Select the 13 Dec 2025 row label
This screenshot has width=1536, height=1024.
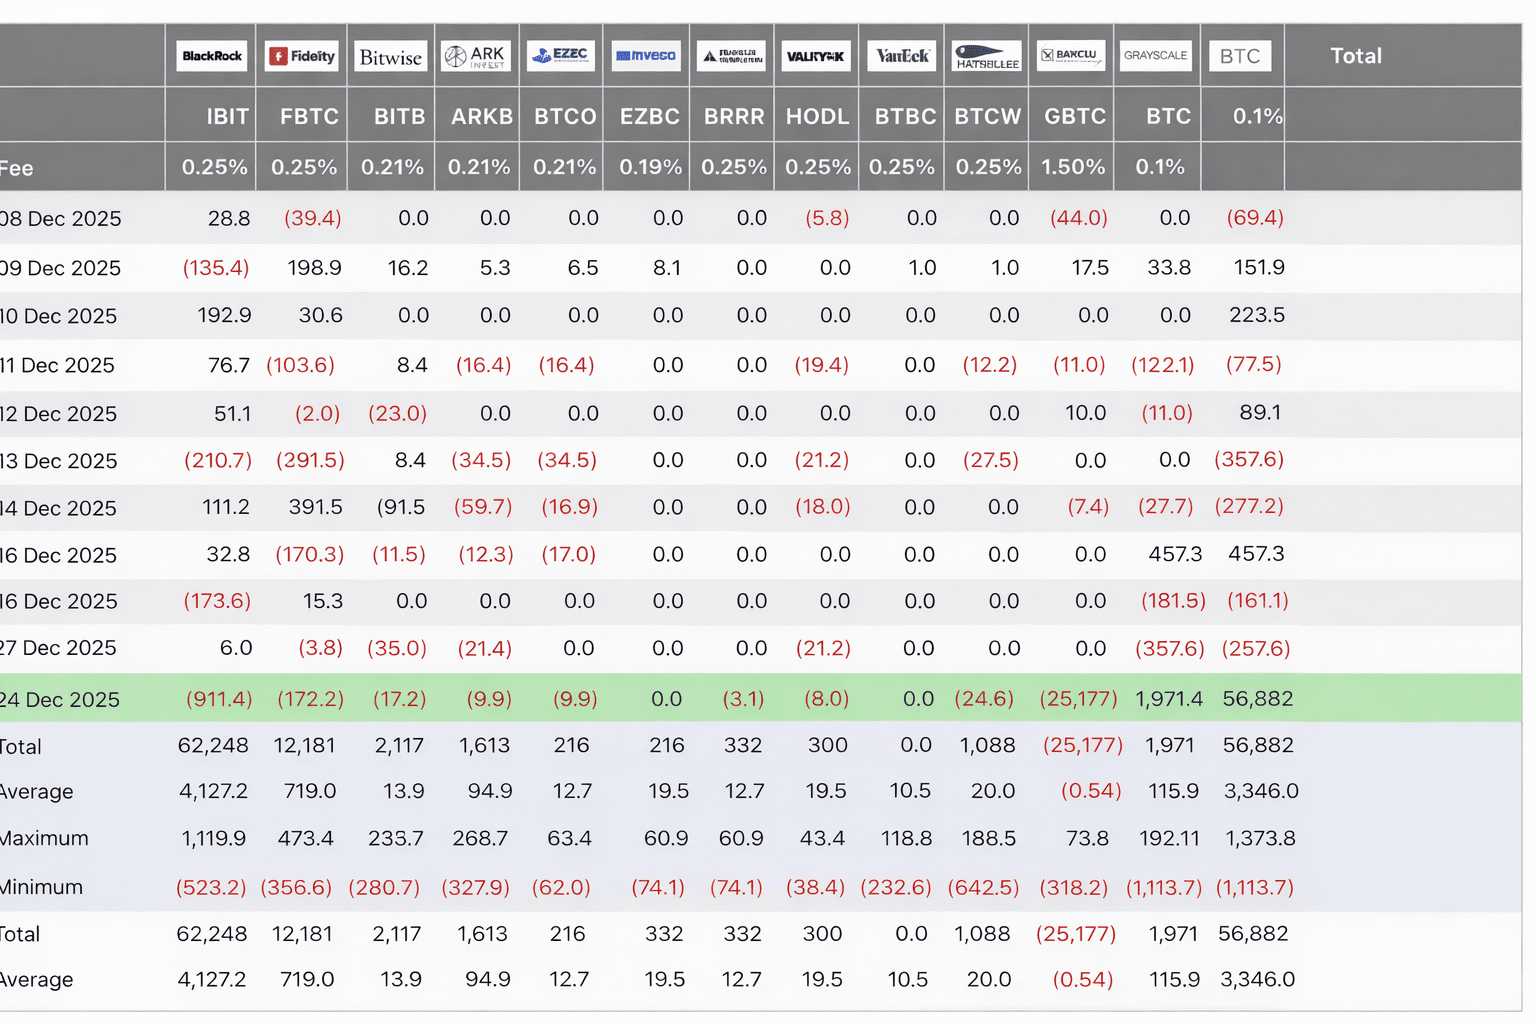(x=59, y=461)
